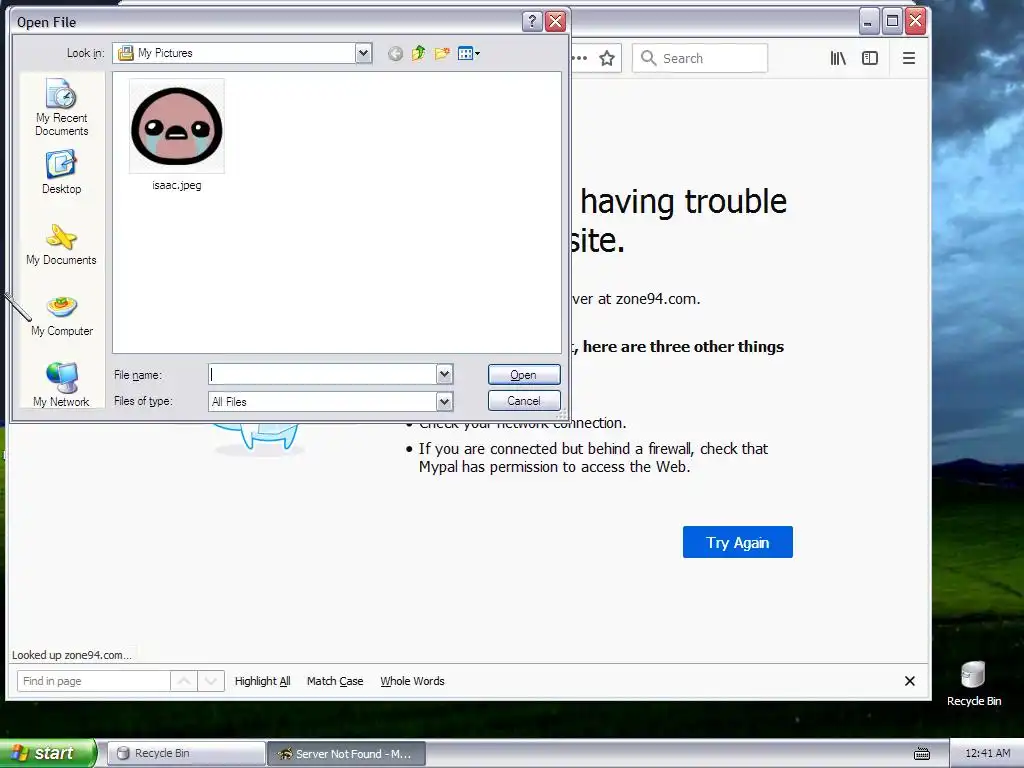Go up one folder level
The image size is (1024, 768).
419,54
